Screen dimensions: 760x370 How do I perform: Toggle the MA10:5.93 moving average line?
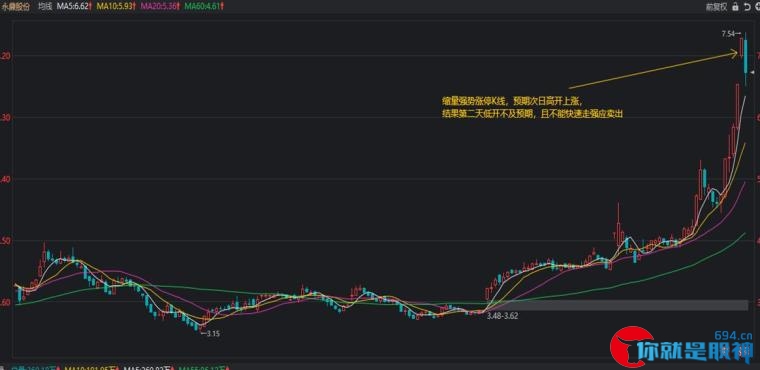click(x=113, y=7)
